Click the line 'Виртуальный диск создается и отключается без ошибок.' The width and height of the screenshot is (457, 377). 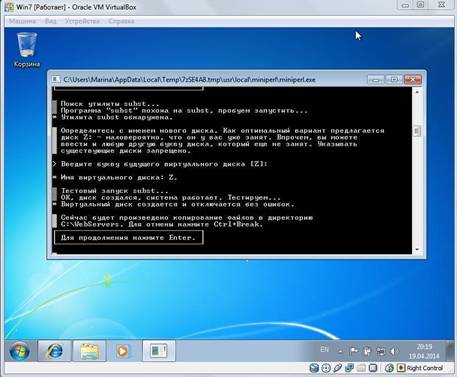tap(178, 204)
